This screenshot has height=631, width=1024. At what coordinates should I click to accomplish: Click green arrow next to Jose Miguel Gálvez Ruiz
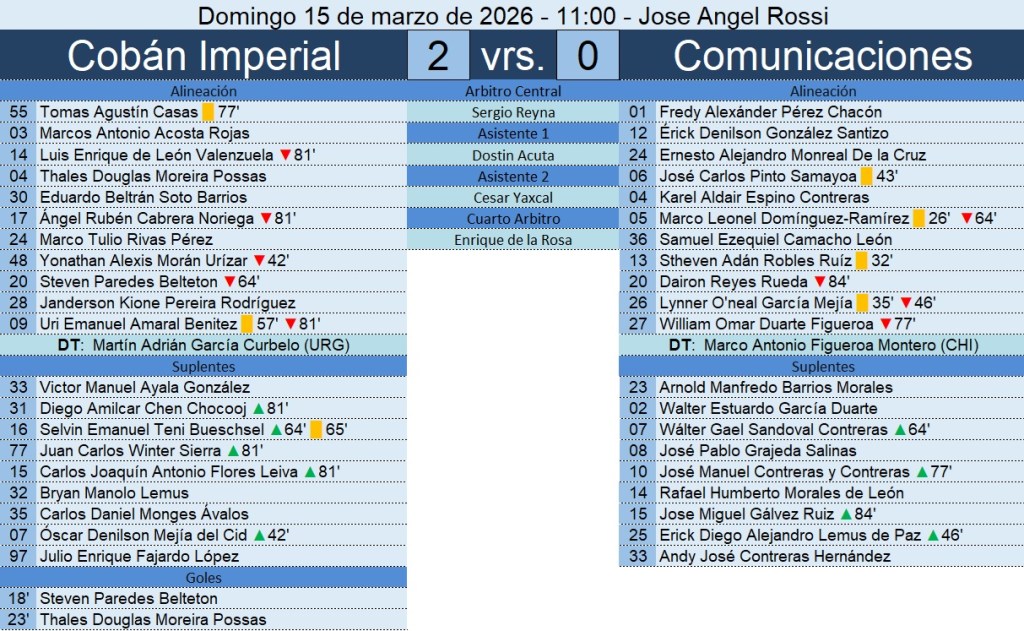coord(846,514)
